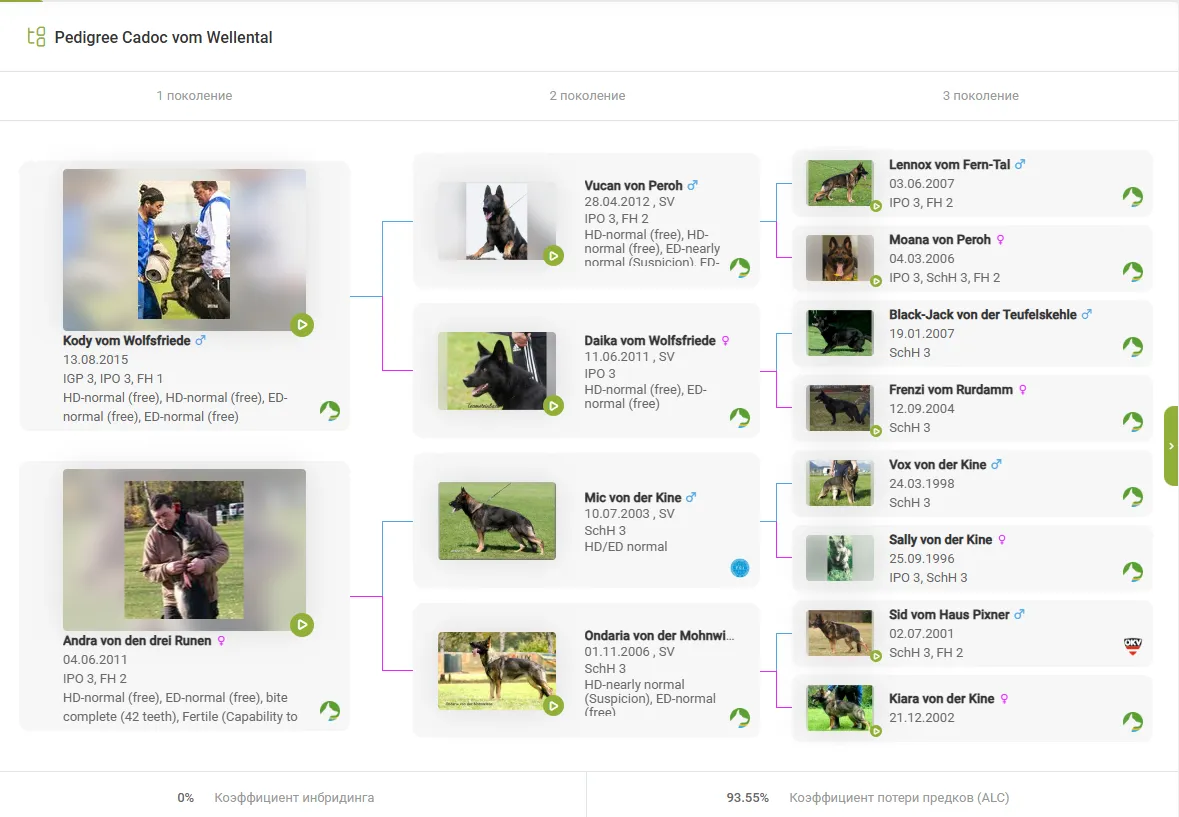Play slideshow on Kody vom Wolfsfriede photo
1179x817 pixels.
click(x=302, y=324)
